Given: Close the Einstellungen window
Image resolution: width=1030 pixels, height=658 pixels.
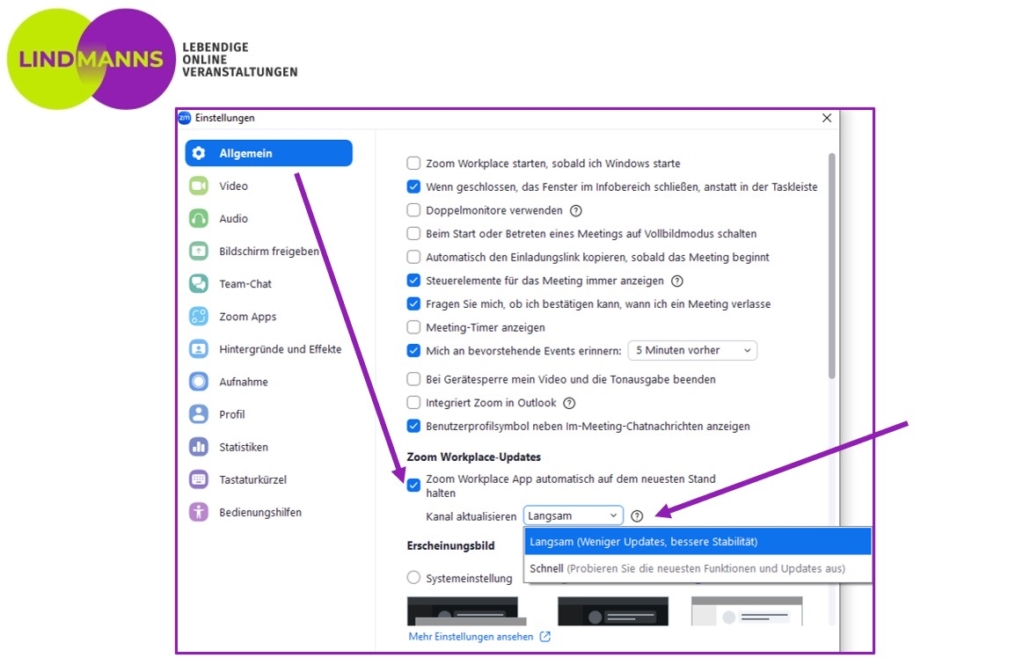Looking at the screenshot, I should (x=826, y=118).
